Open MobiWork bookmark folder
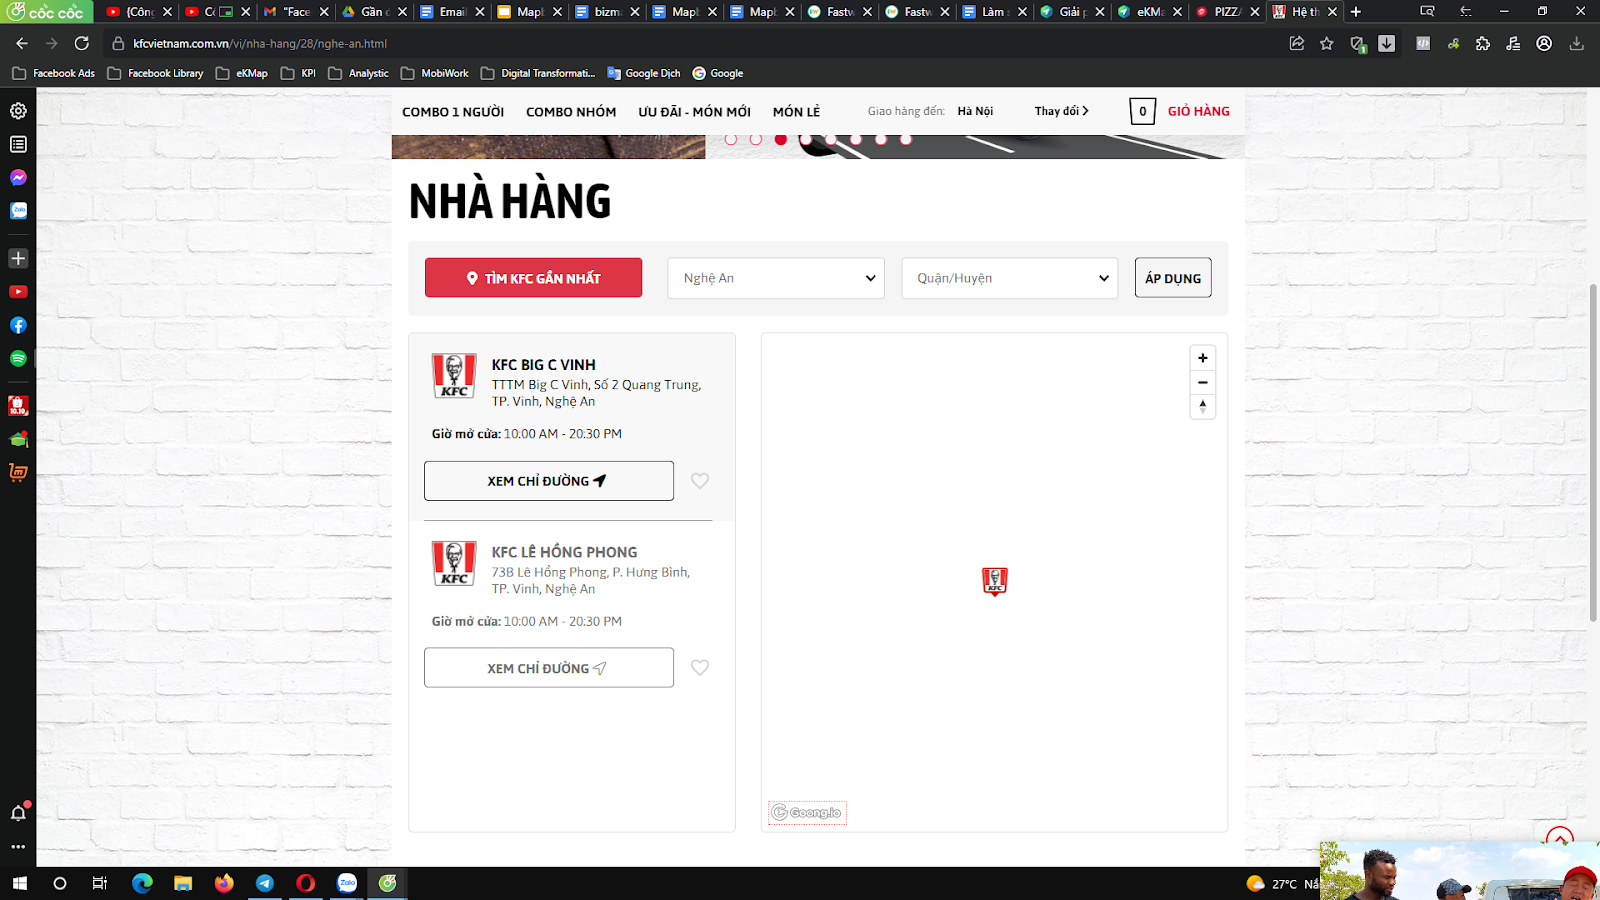Viewport: 1600px width, 900px height. click(x=434, y=73)
